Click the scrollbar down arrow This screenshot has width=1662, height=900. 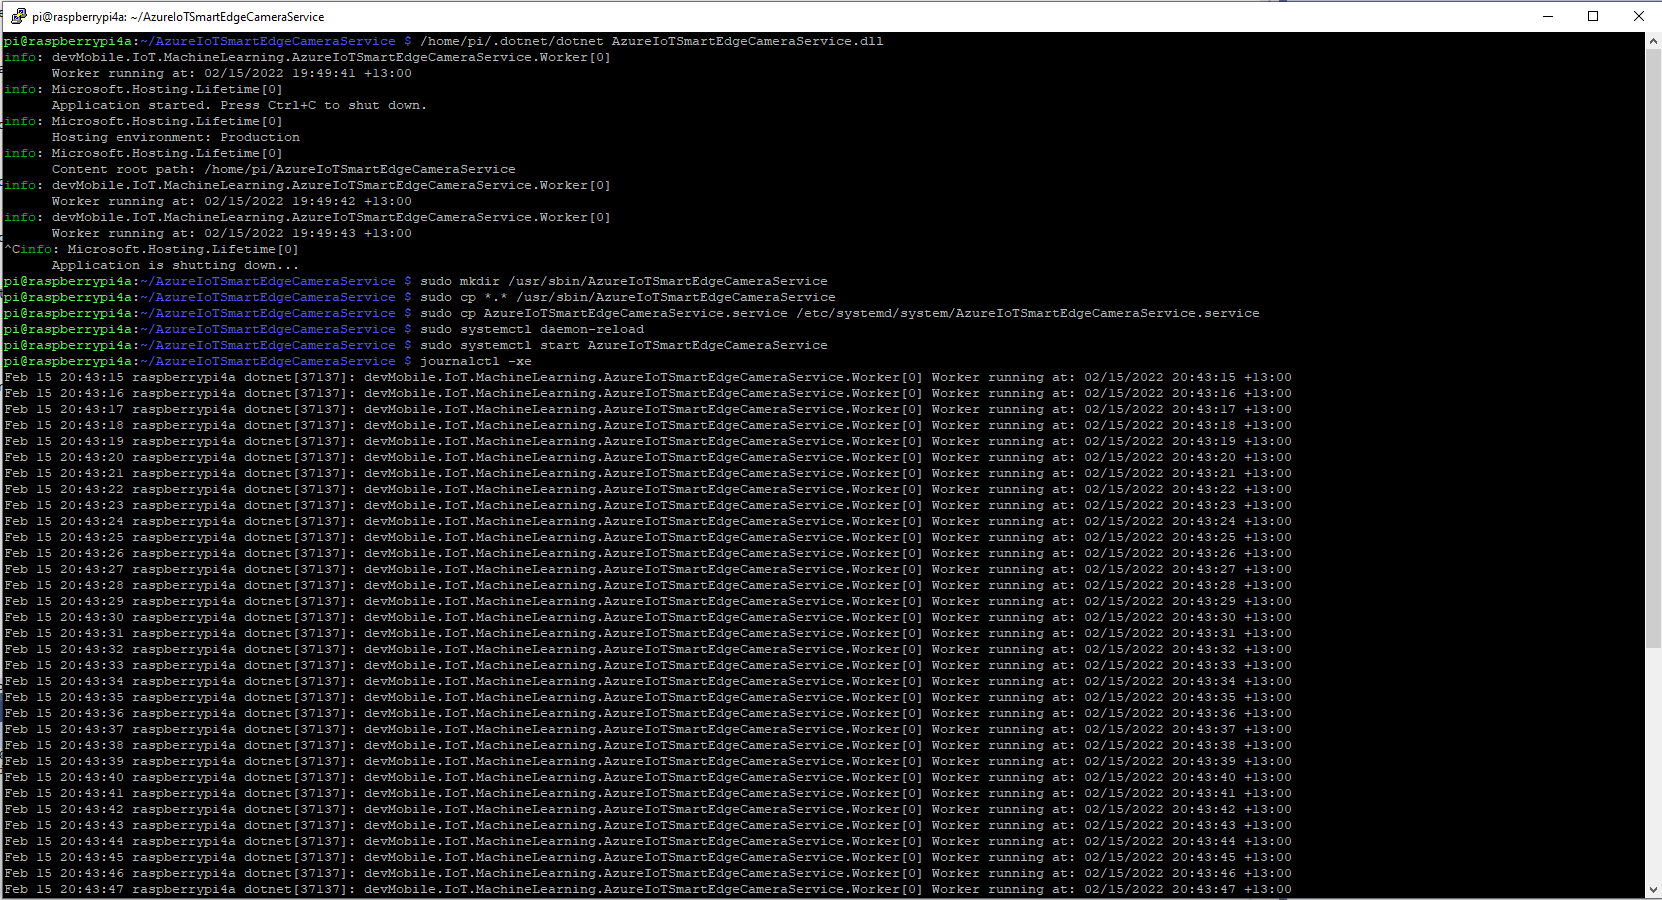pyautogui.click(x=1653, y=890)
